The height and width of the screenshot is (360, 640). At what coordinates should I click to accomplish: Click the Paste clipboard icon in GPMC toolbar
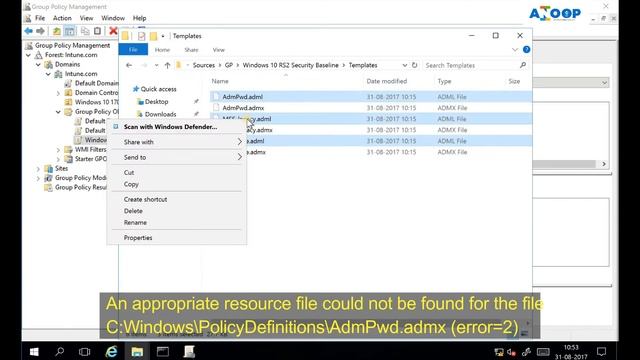click(97, 31)
